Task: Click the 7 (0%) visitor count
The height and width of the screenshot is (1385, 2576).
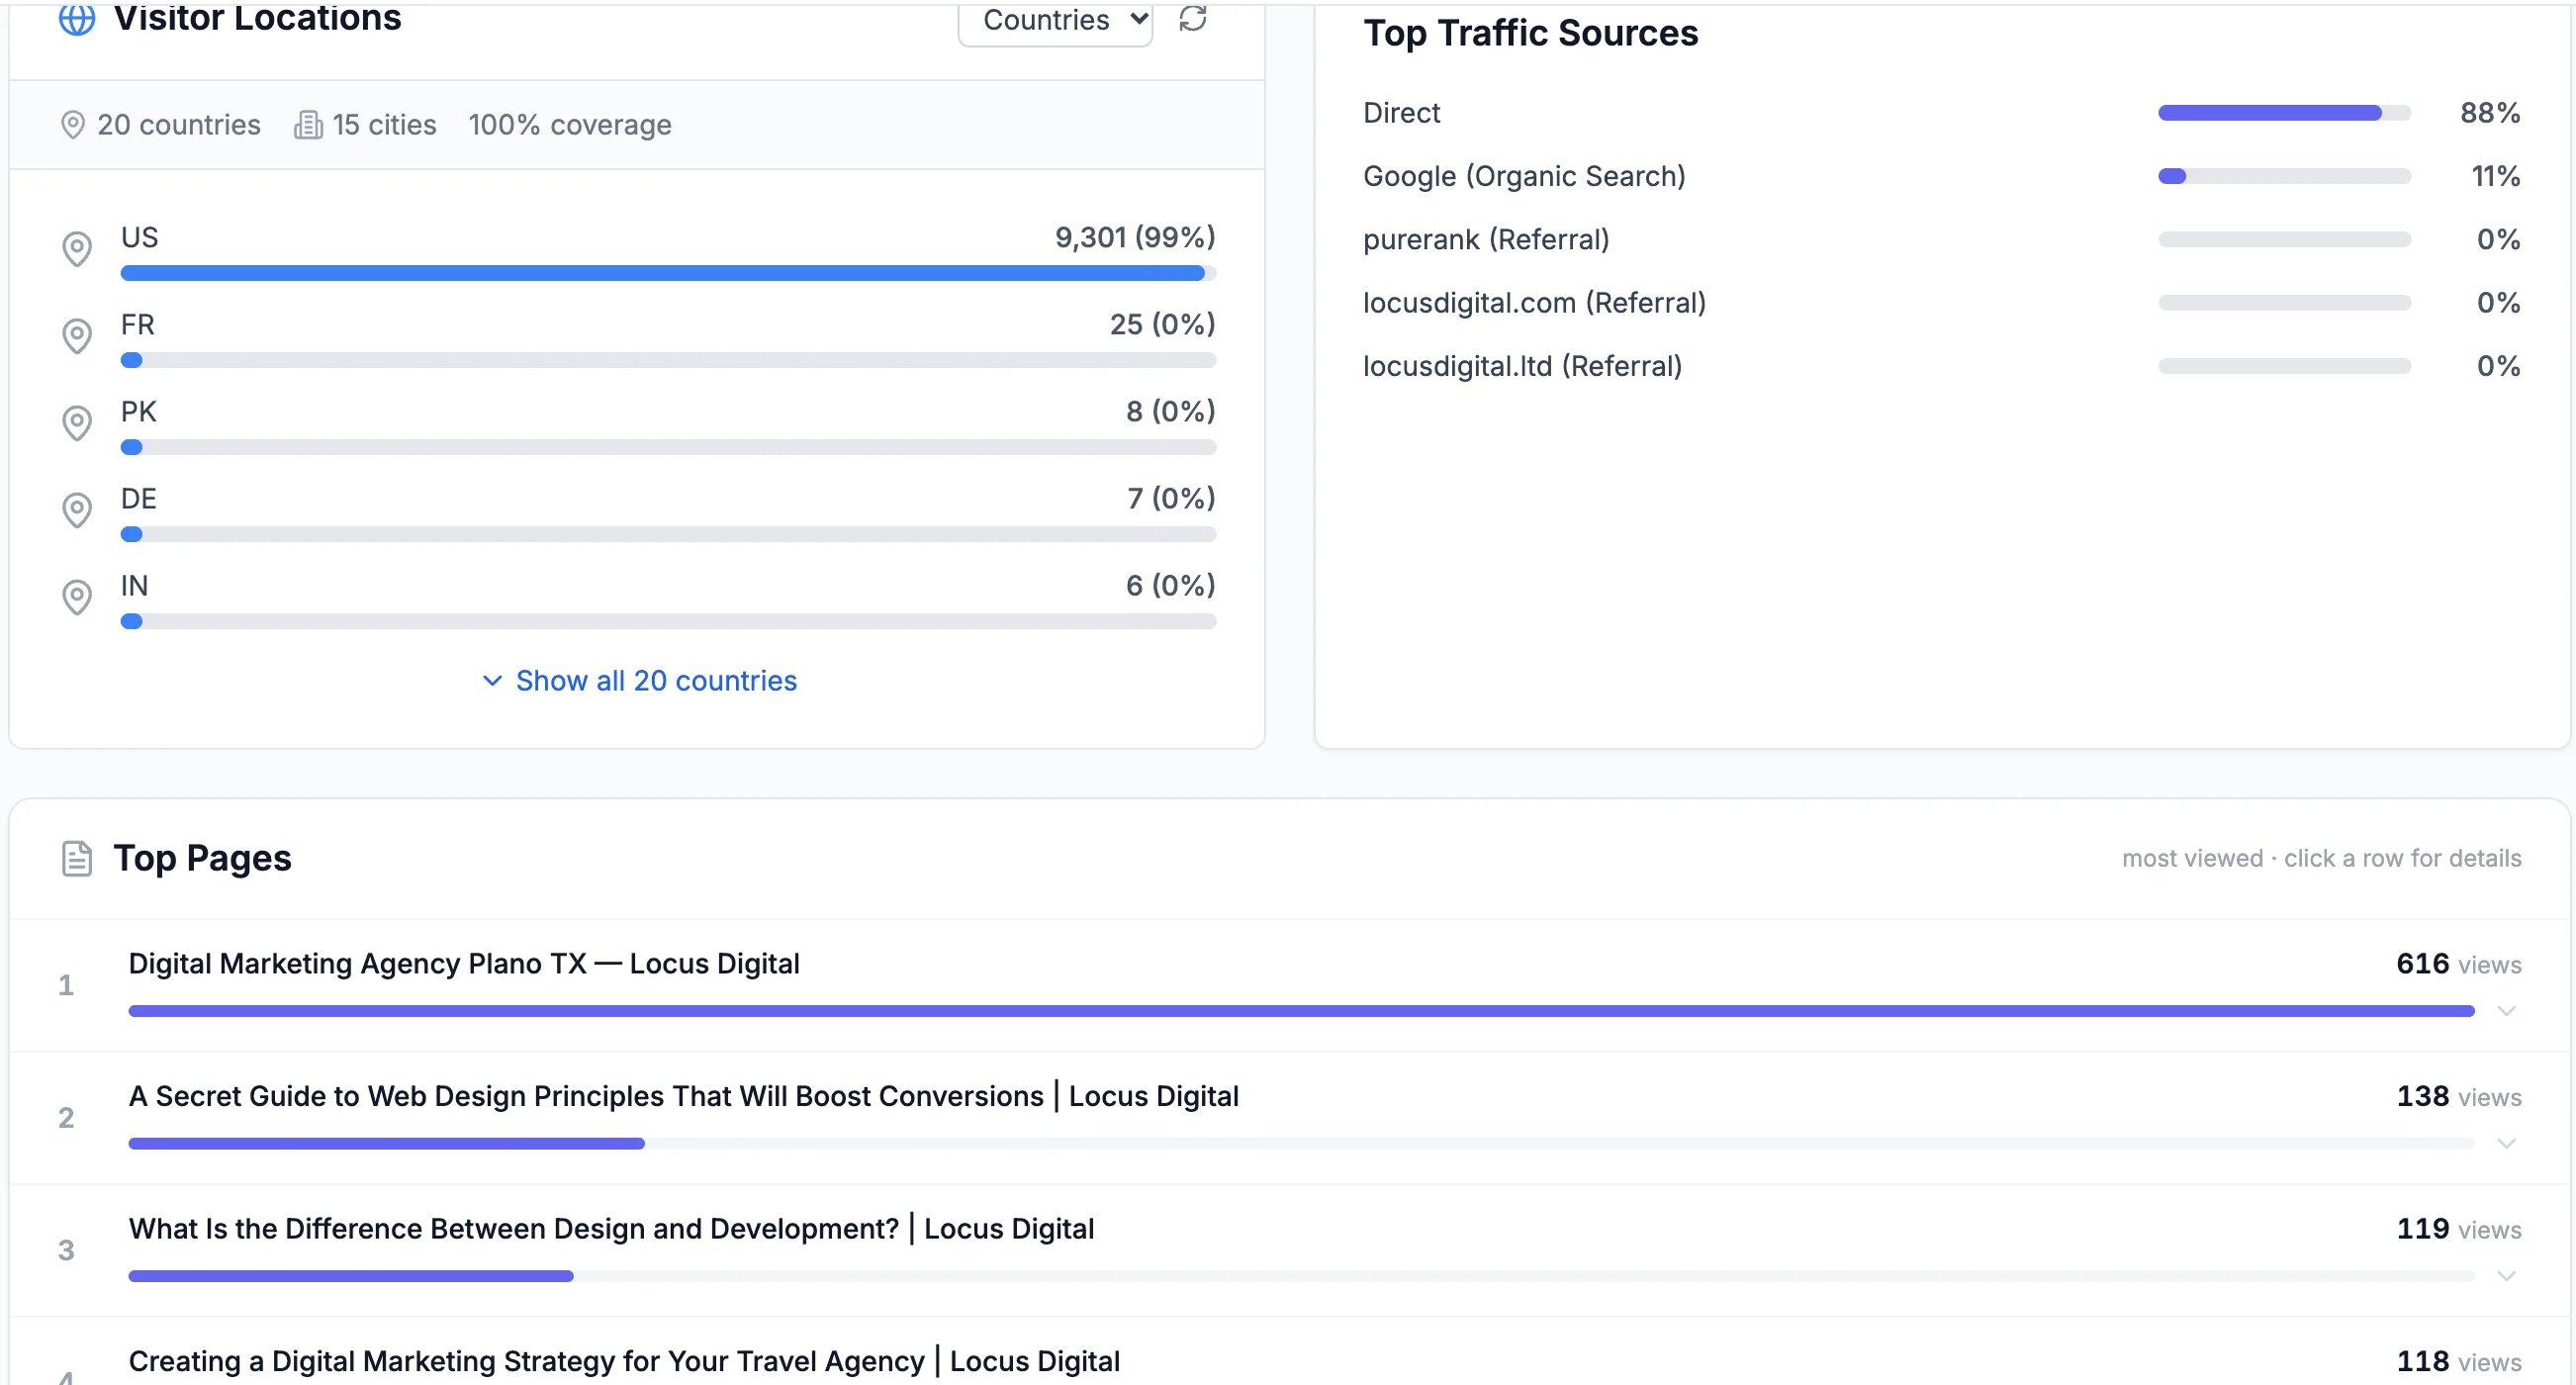Action: [x=1171, y=499]
